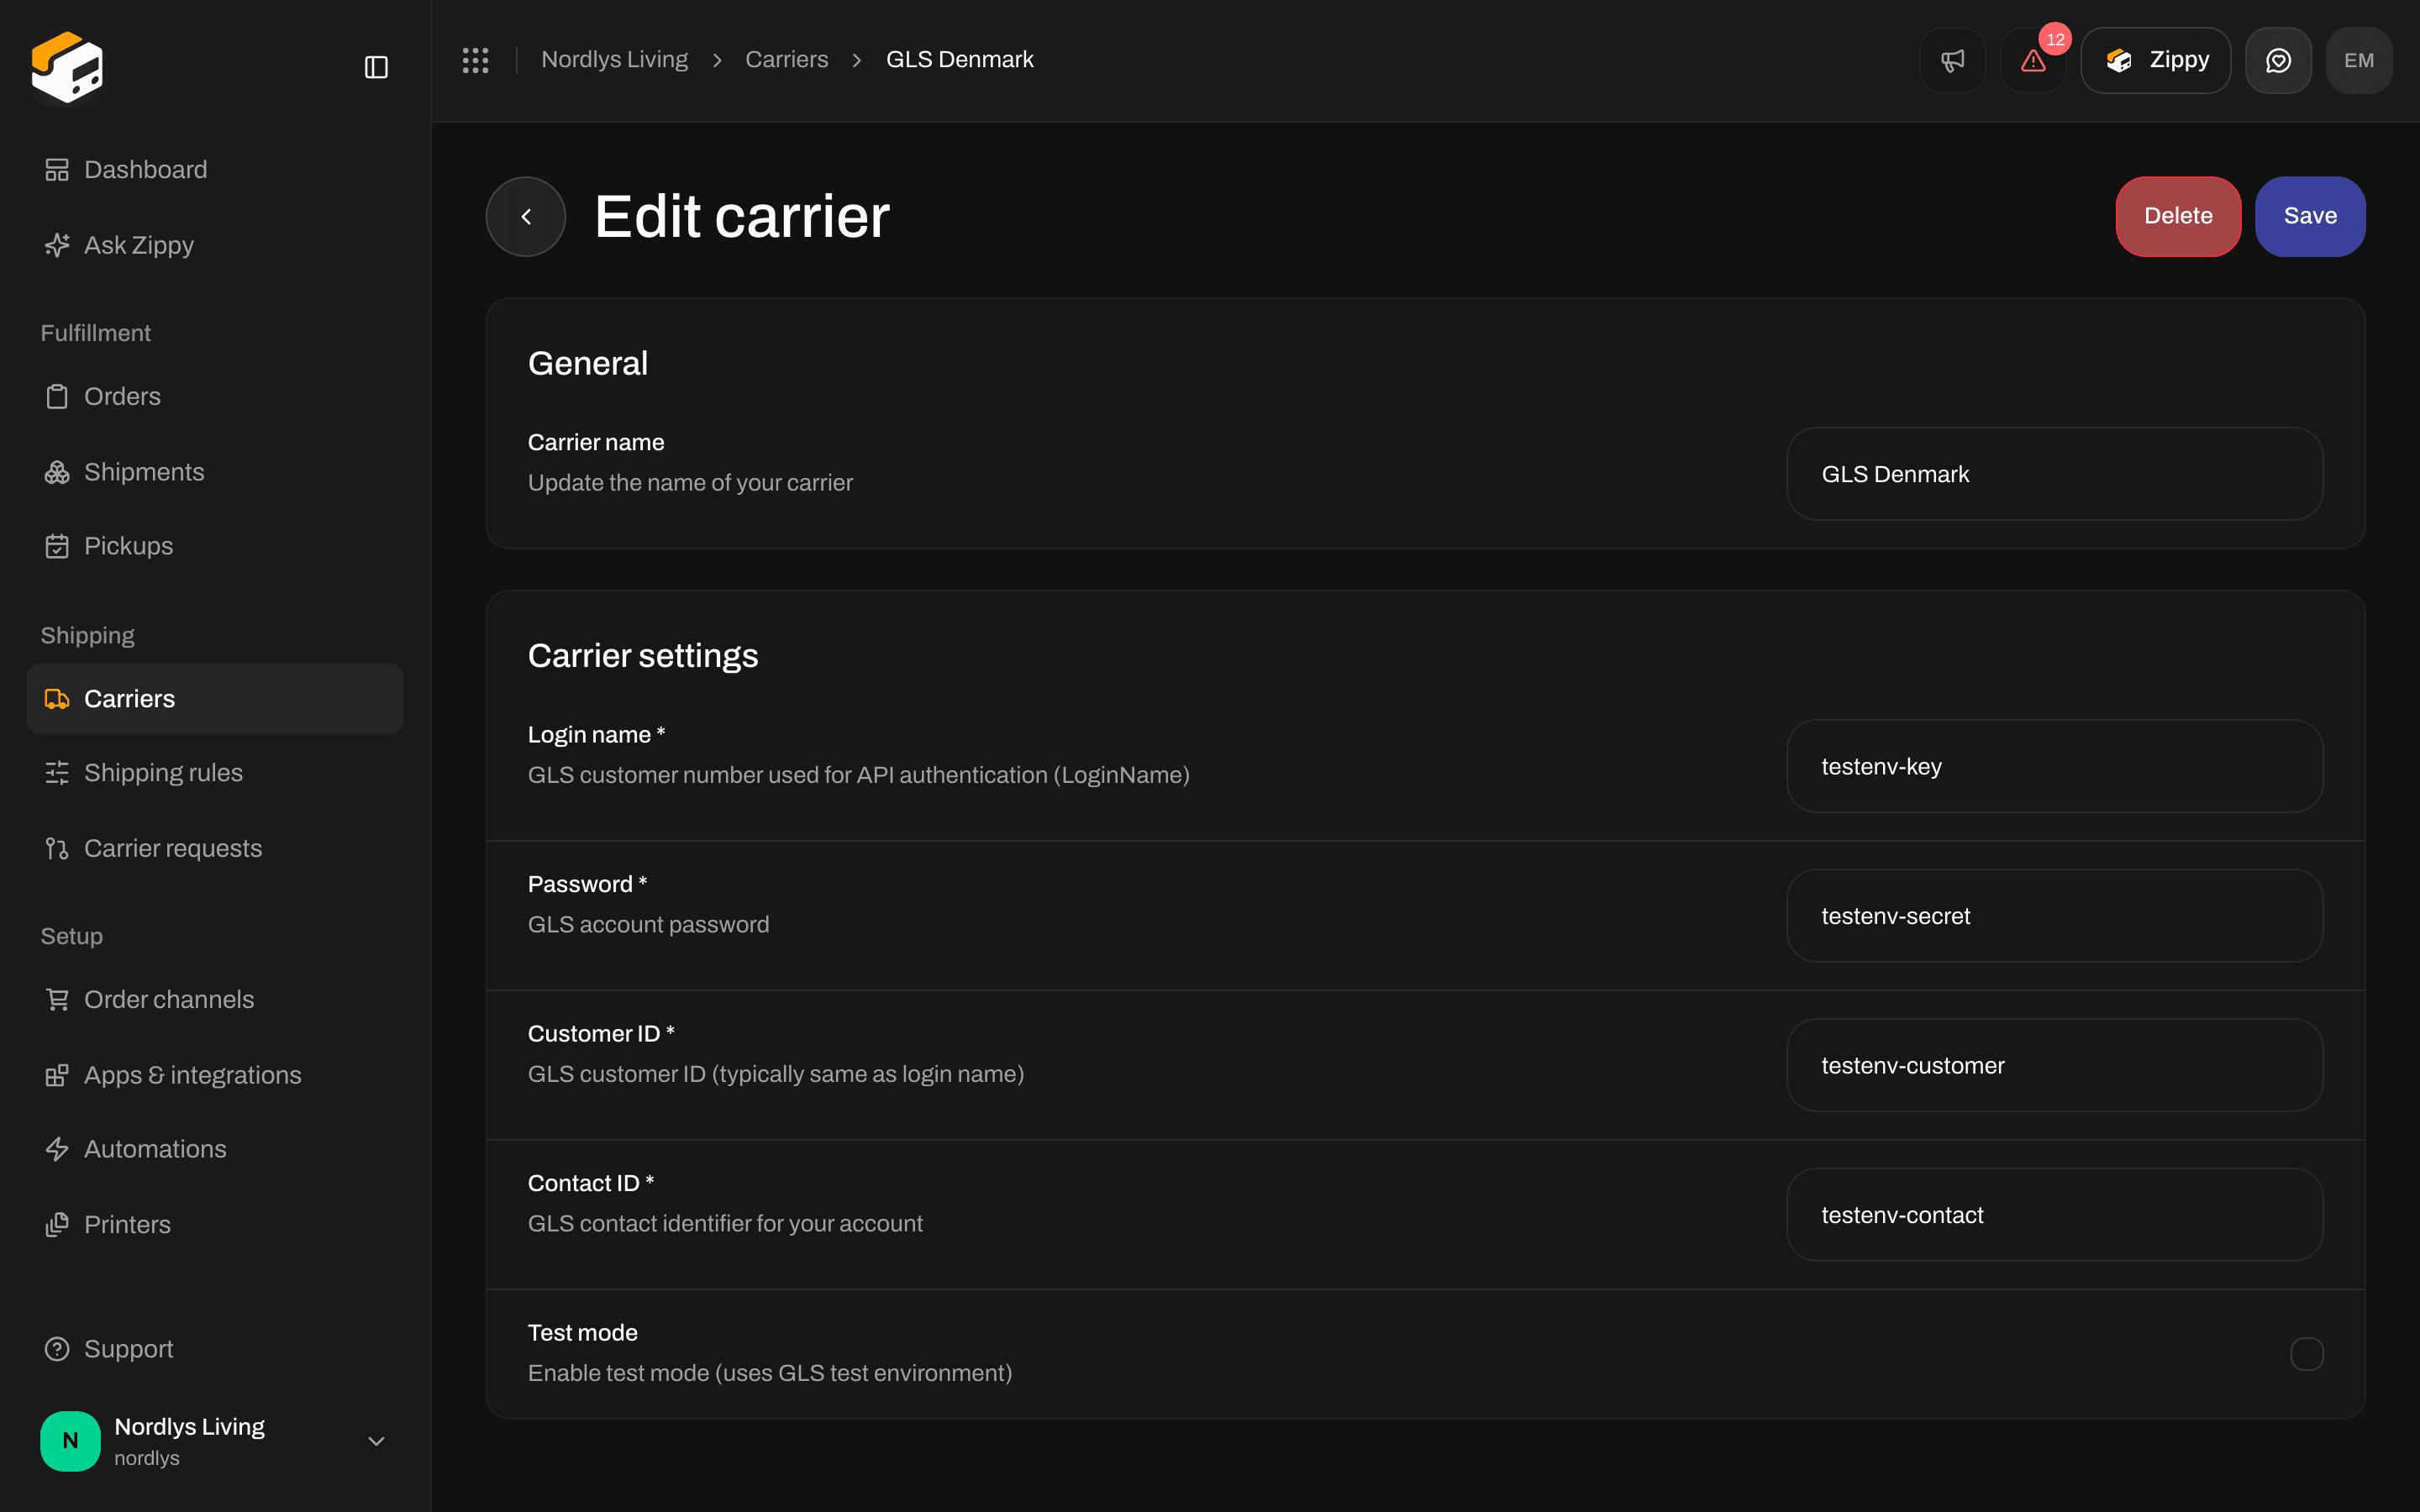Enable the Test mode checkbox

(2306, 1354)
